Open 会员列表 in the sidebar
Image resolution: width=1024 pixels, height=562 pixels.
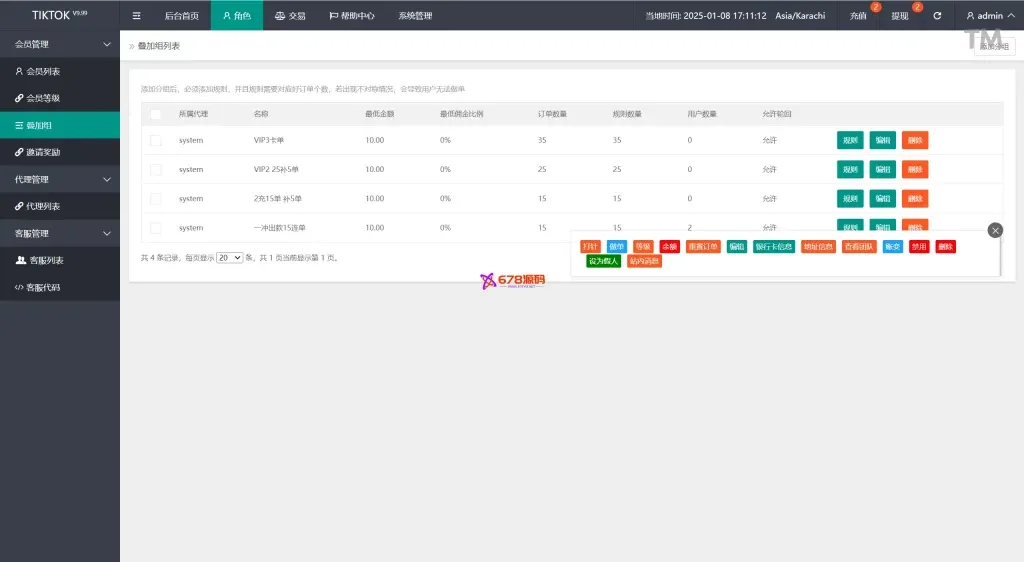43,72
